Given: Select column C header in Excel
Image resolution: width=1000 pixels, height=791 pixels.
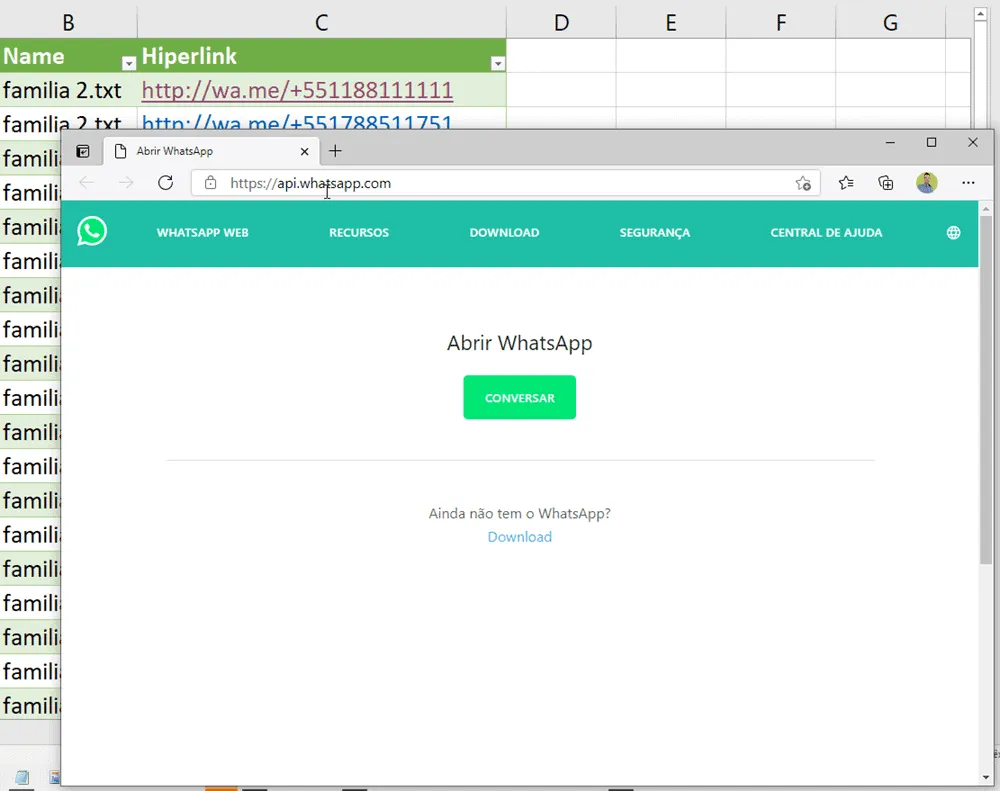Looking at the screenshot, I should (x=321, y=23).
